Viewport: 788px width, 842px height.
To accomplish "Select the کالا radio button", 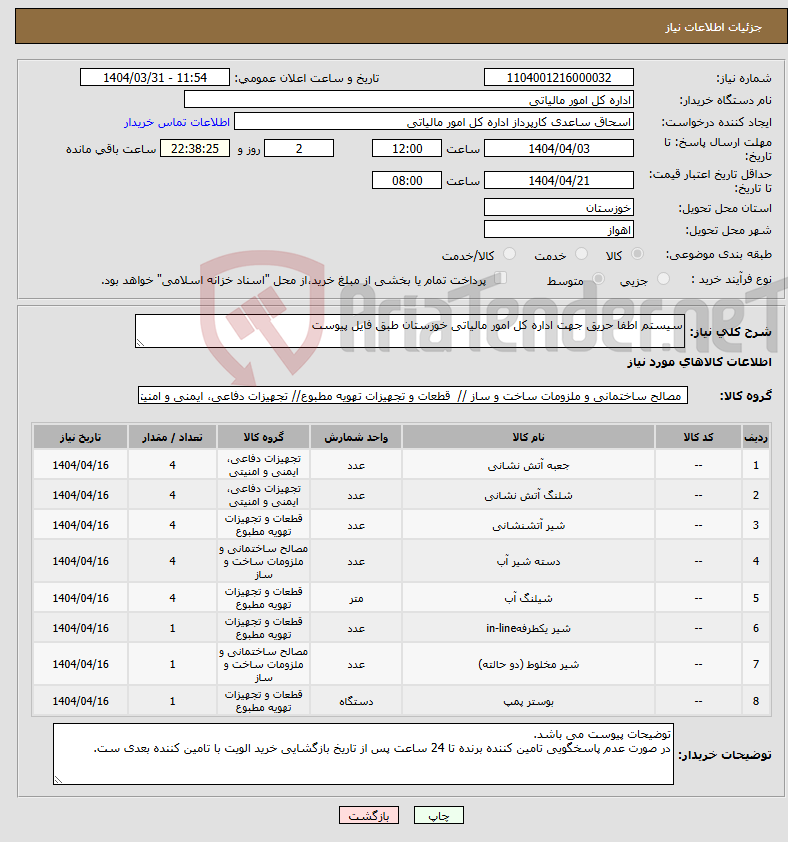I will (x=637, y=254).
